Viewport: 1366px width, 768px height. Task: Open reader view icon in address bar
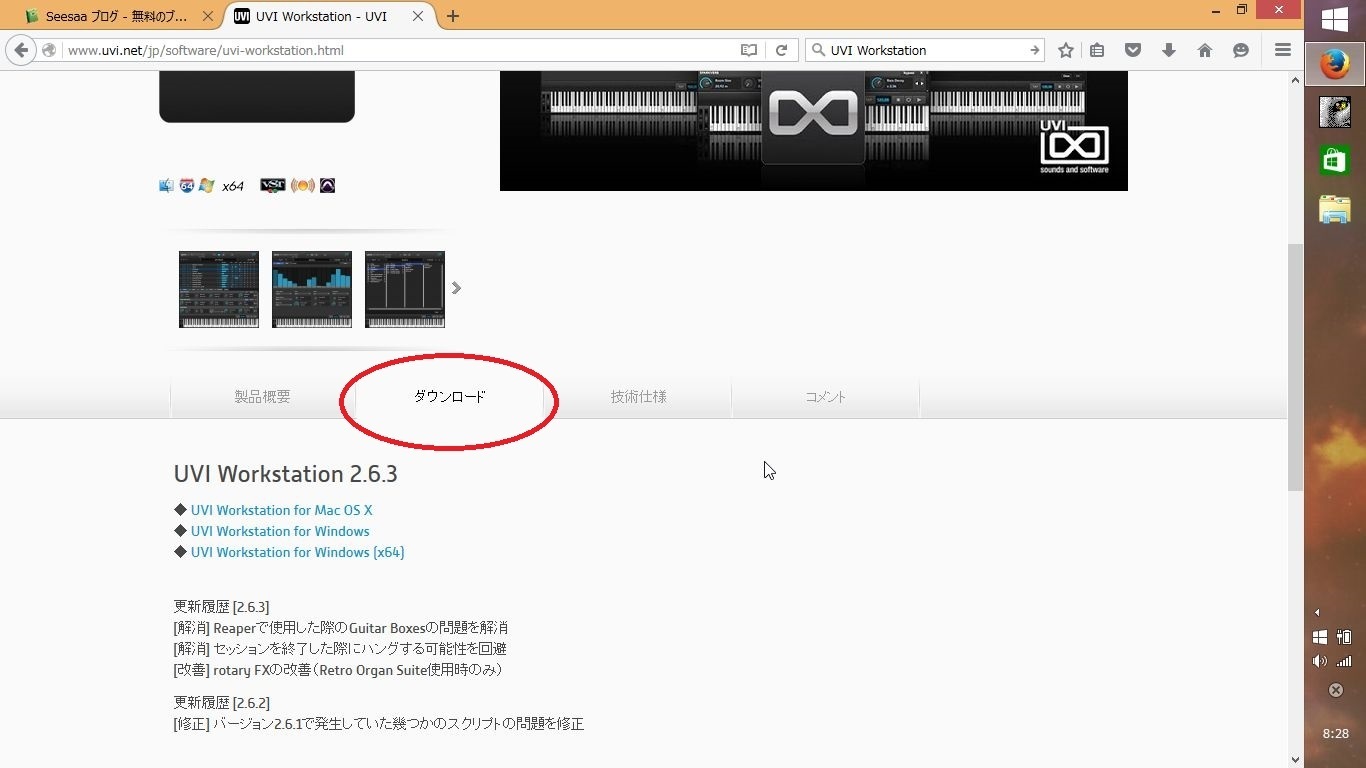tap(748, 50)
